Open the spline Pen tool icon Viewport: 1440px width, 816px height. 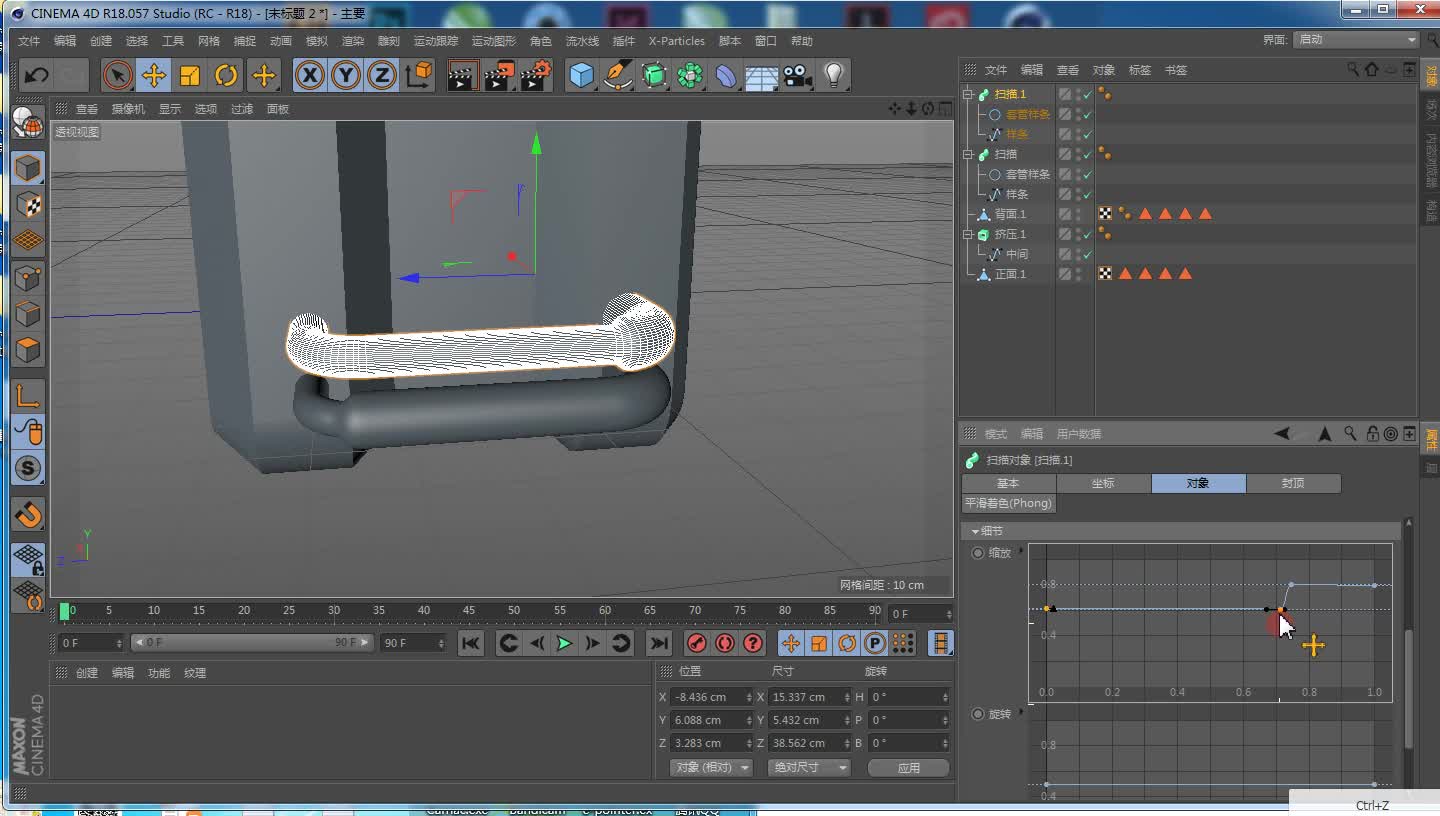click(x=617, y=75)
